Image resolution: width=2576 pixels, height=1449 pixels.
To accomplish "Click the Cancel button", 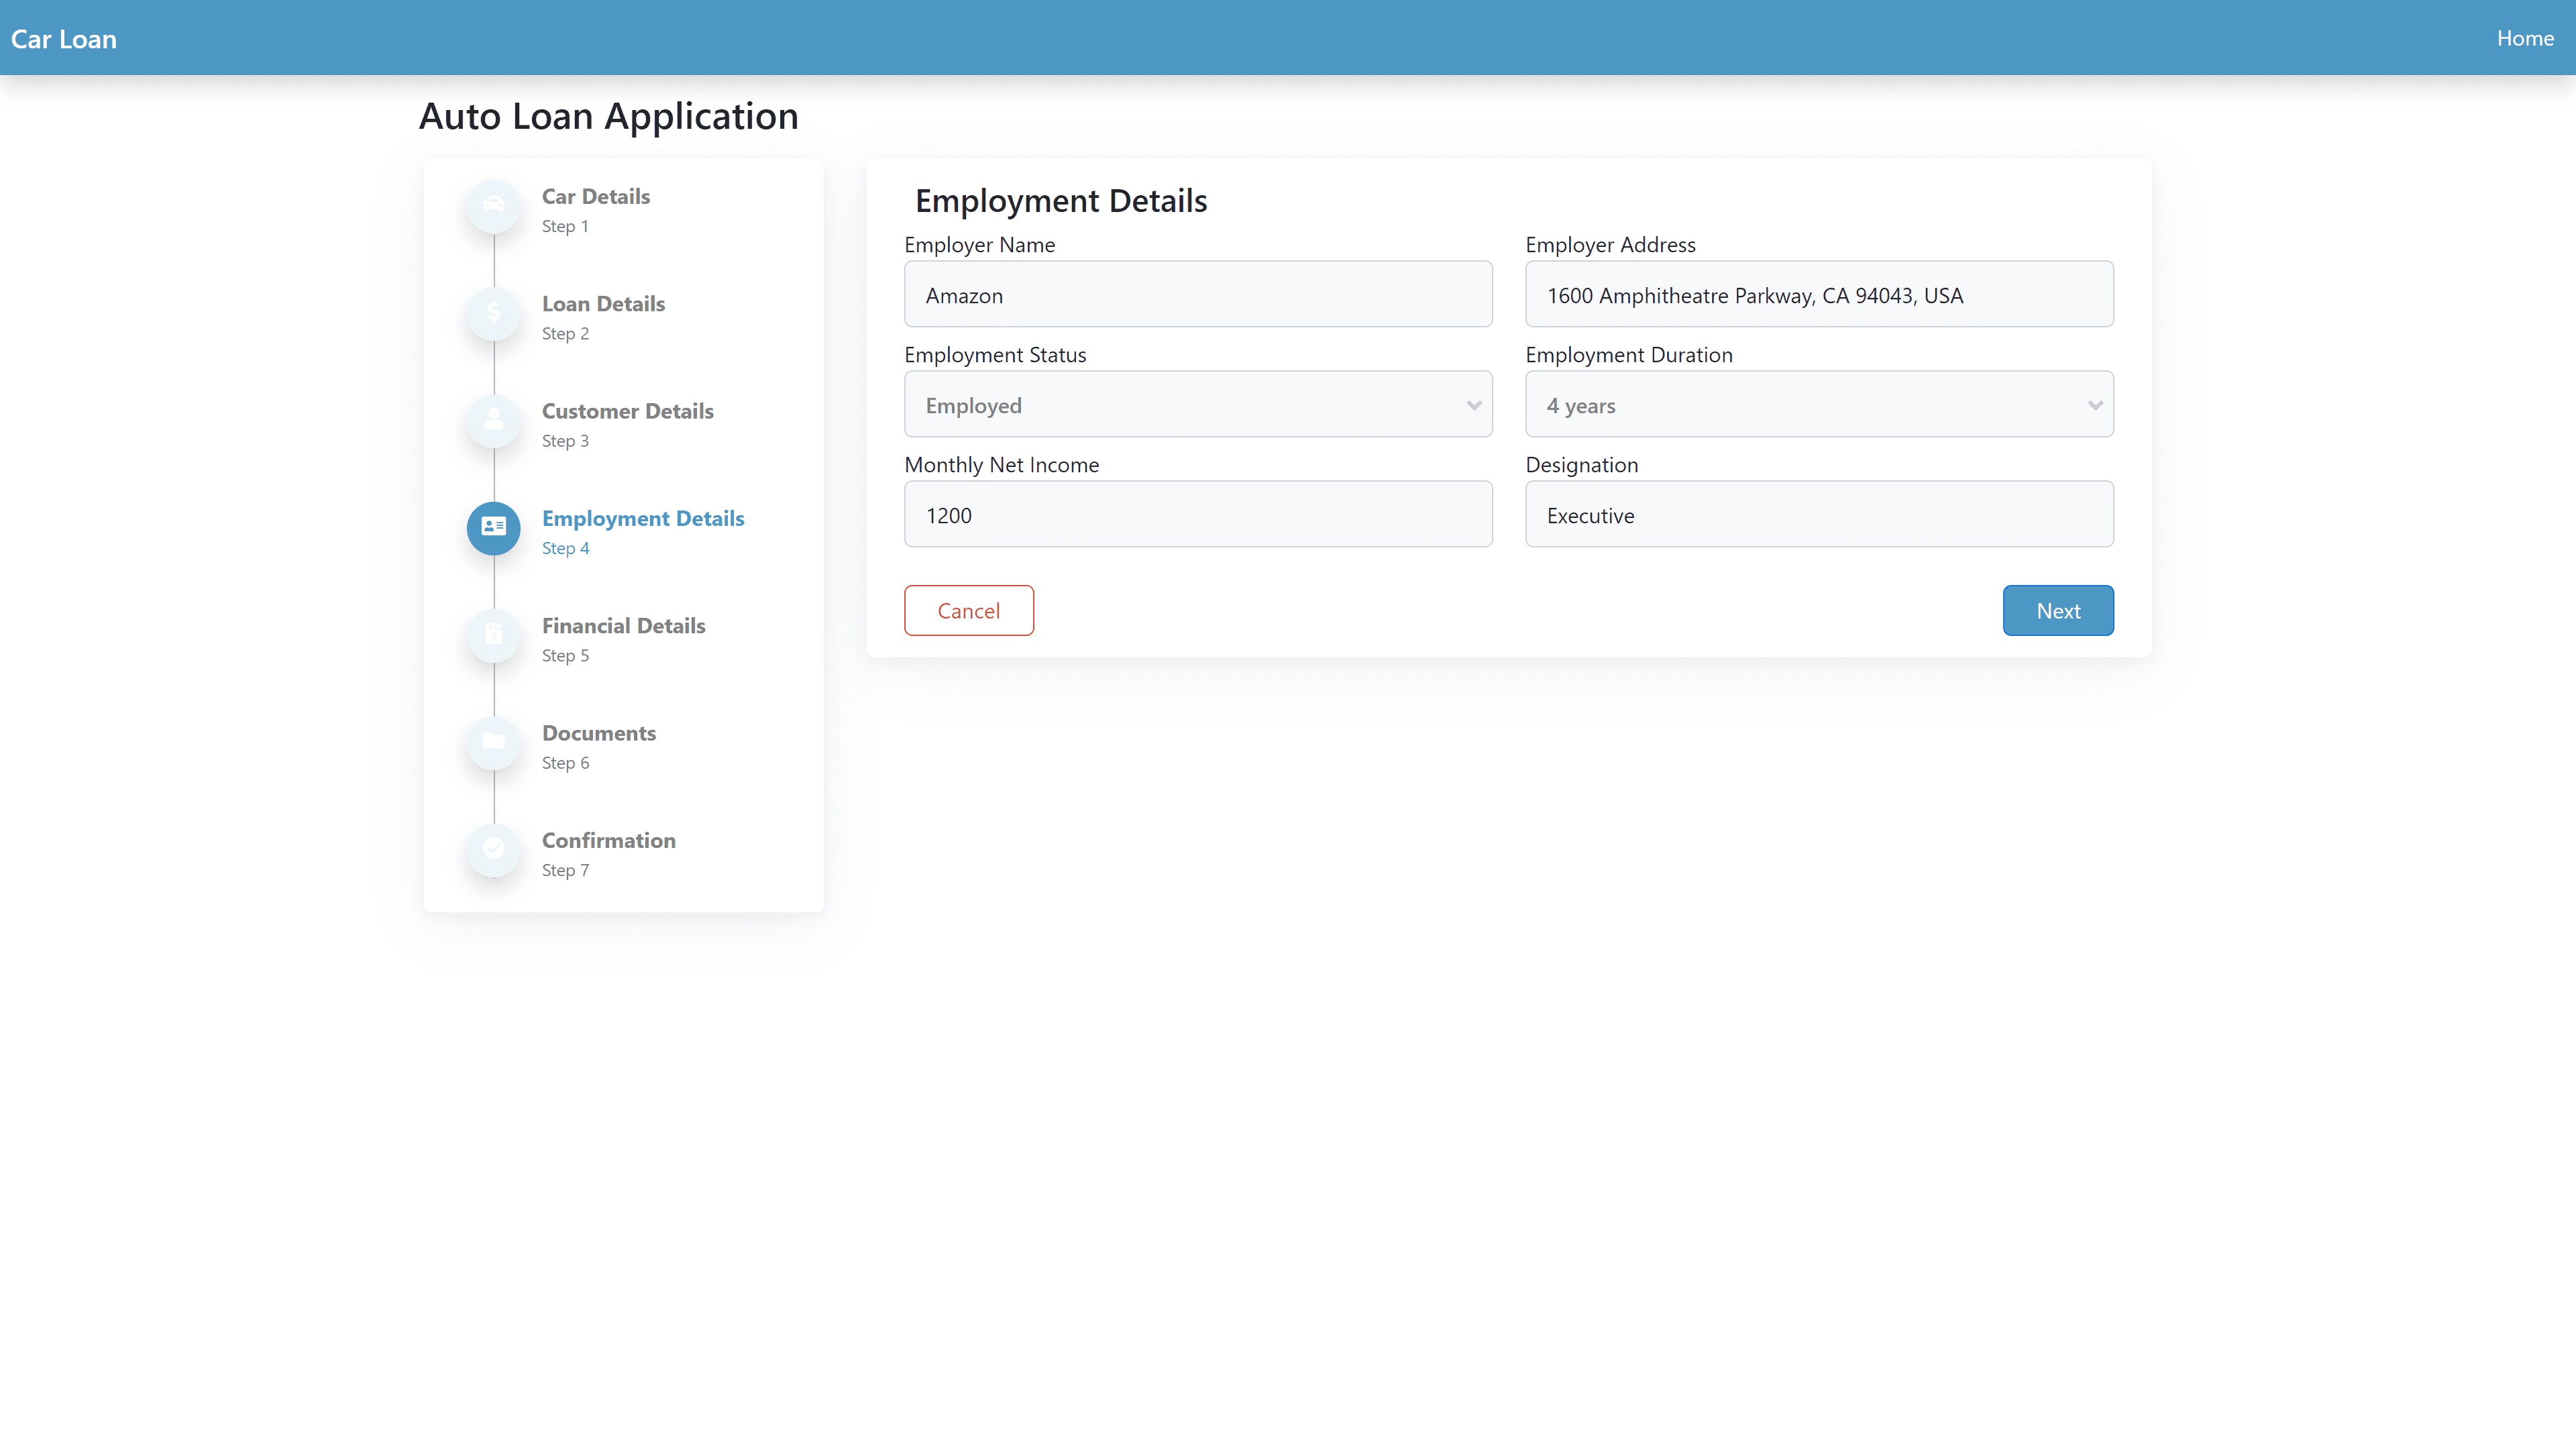I will (x=968, y=610).
